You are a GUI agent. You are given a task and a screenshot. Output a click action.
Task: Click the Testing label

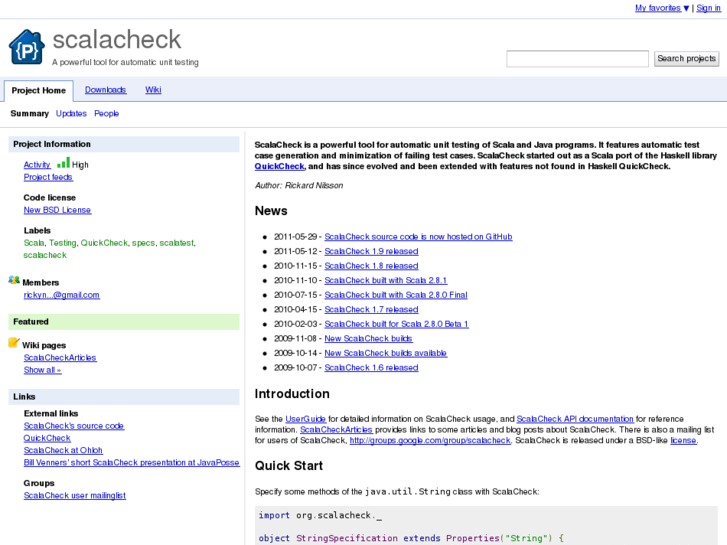(x=63, y=243)
